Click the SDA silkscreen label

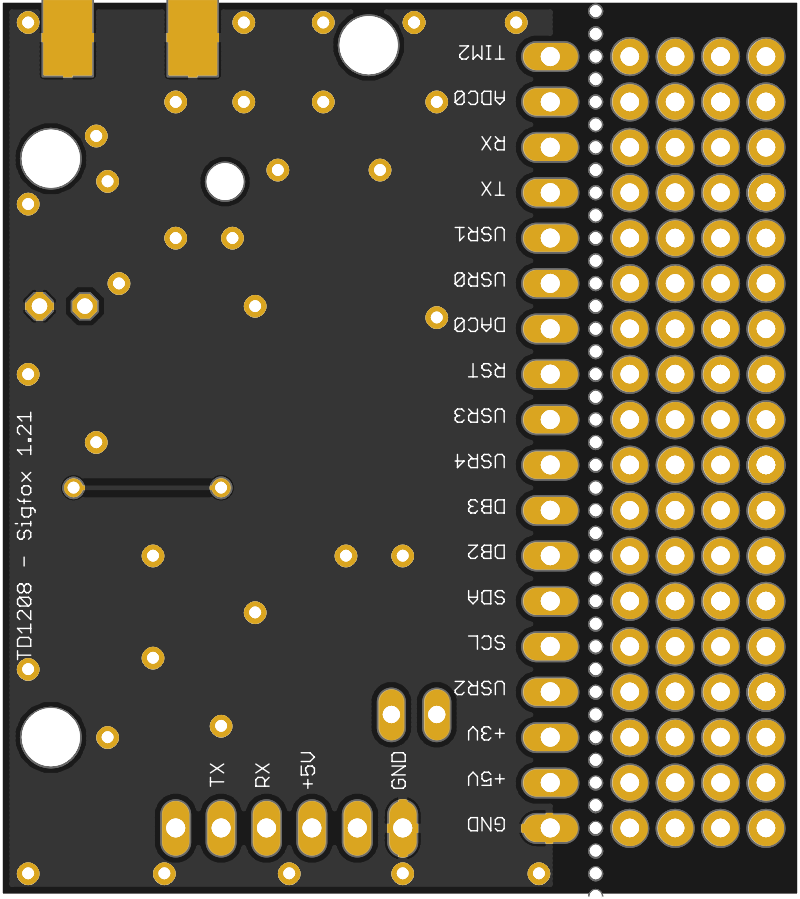[486, 597]
